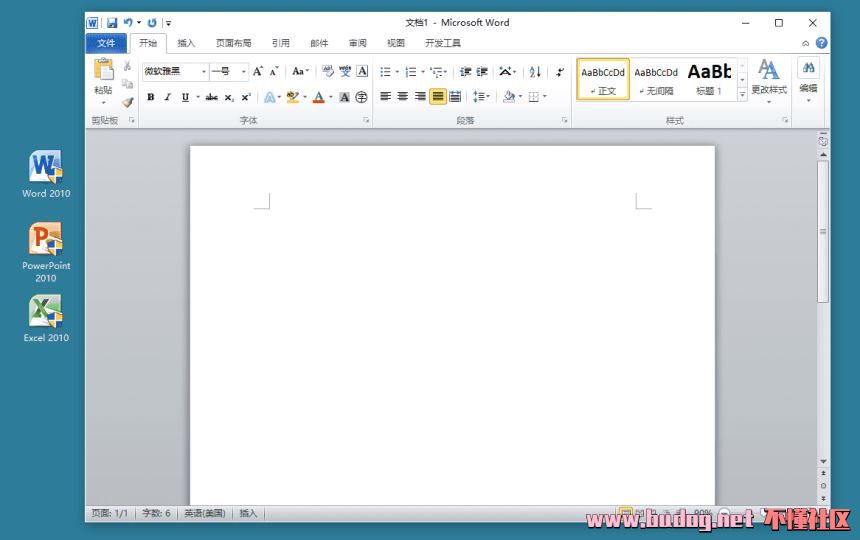The width and height of the screenshot is (860, 540).
Task: Click the Sort A-Z icon
Action: pos(535,72)
